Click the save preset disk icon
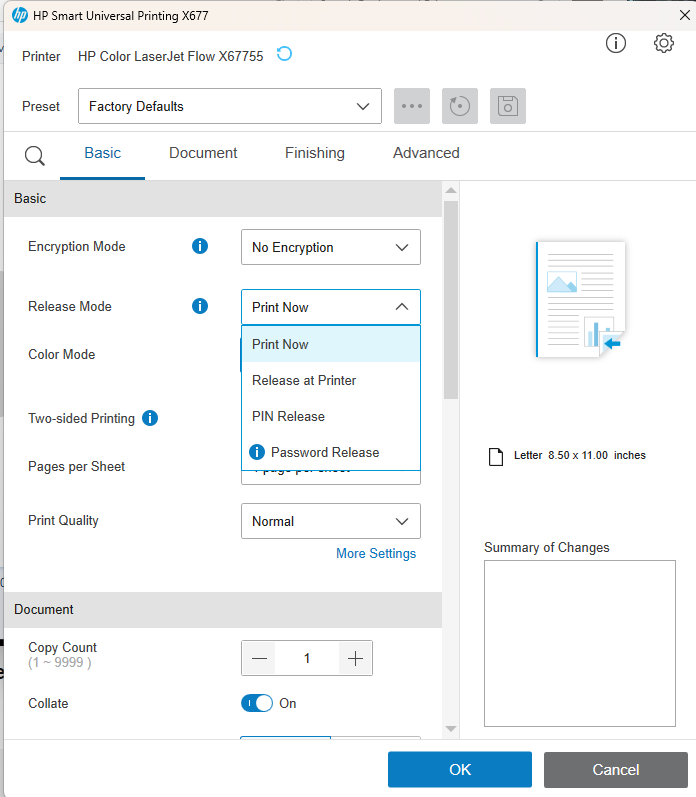This screenshot has width=696, height=797. tap(508, 106)
